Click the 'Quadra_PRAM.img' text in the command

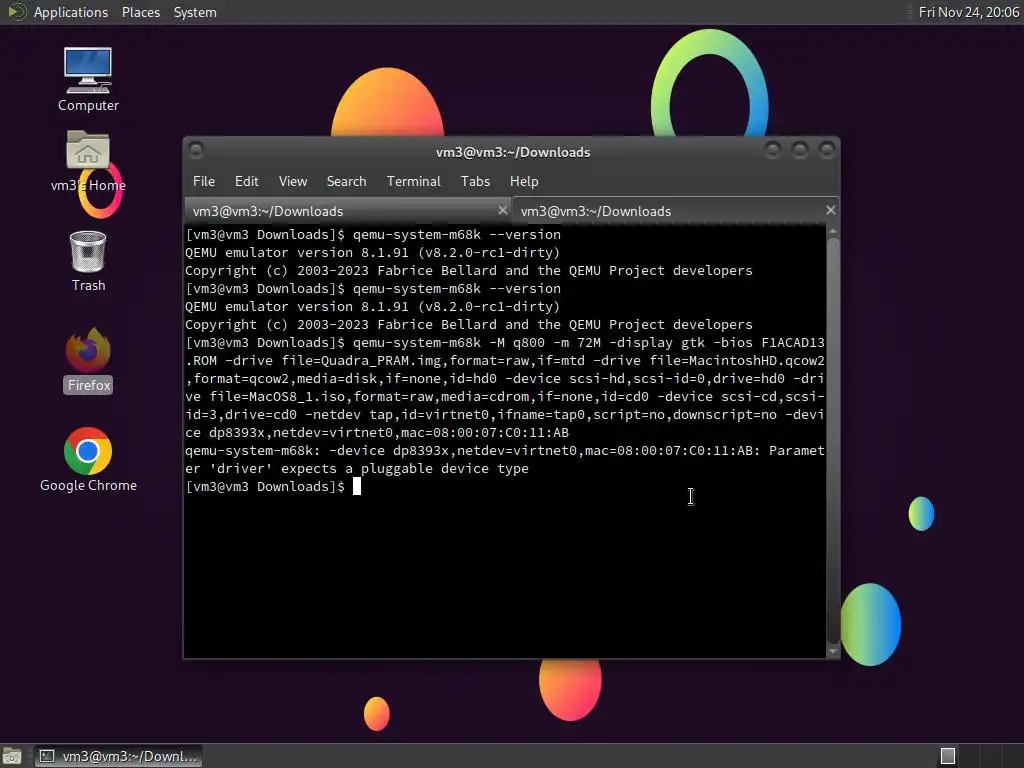(381, 360)
